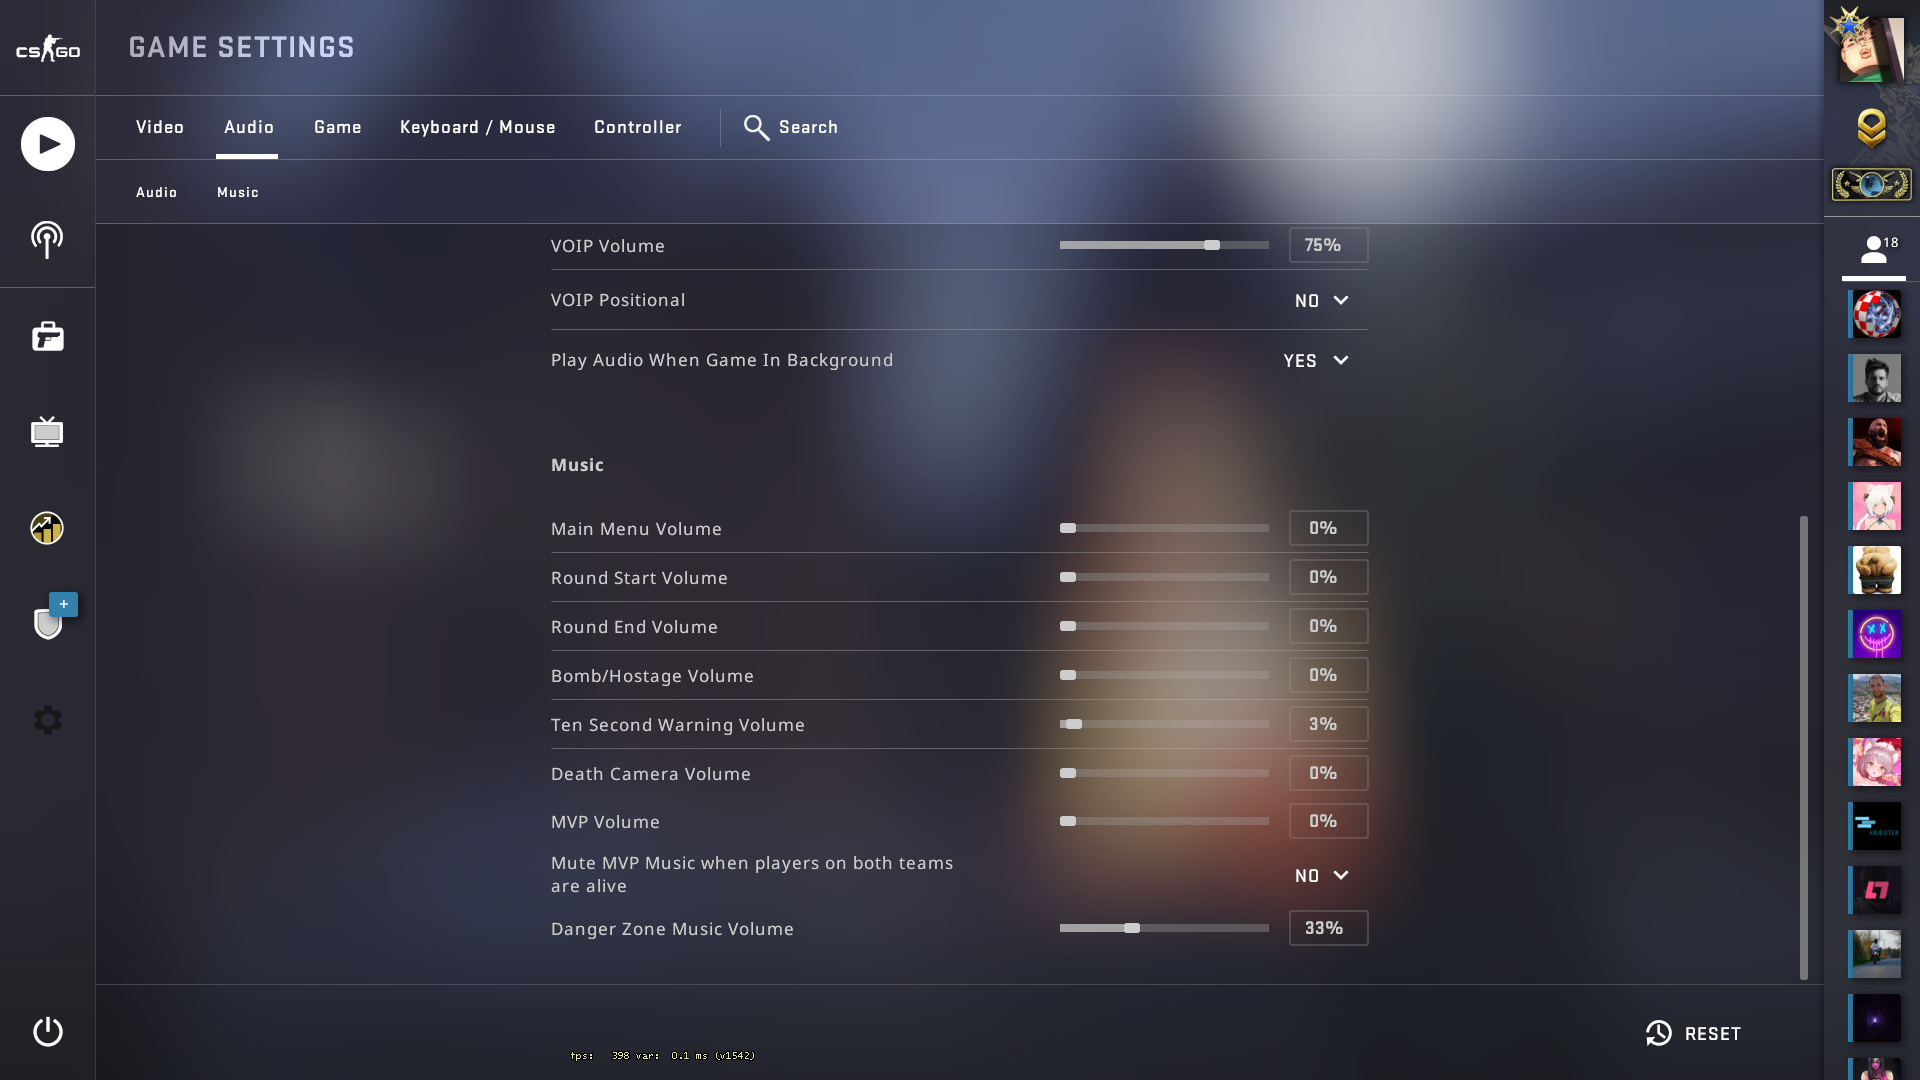Expand the Play Audio When Game In Background dropdown
This screenshot has width=1920, height=1080.
pos(1316,361)
